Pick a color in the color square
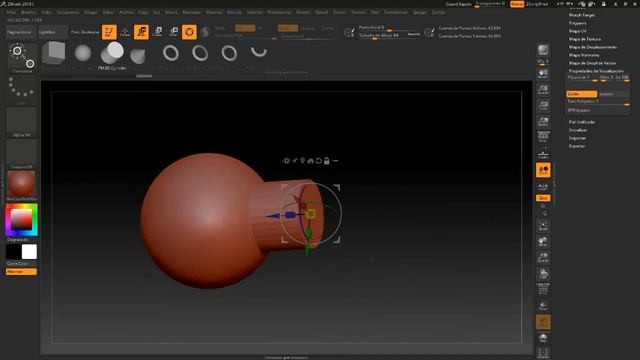 [21, 220]
